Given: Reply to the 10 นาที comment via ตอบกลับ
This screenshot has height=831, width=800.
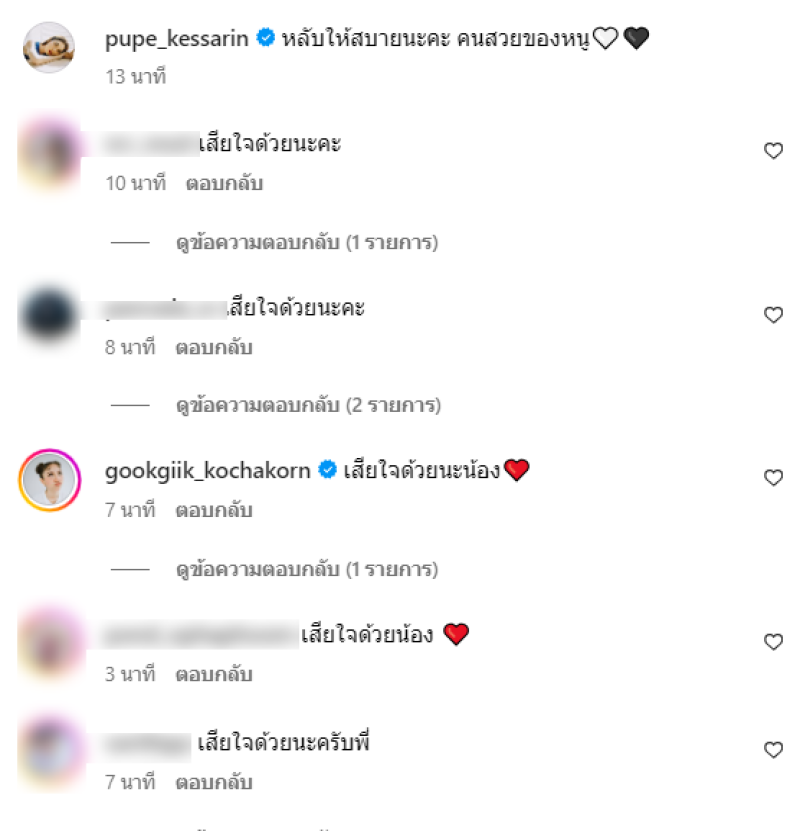Looking at the screenshot, I should [x=224, y=183].
